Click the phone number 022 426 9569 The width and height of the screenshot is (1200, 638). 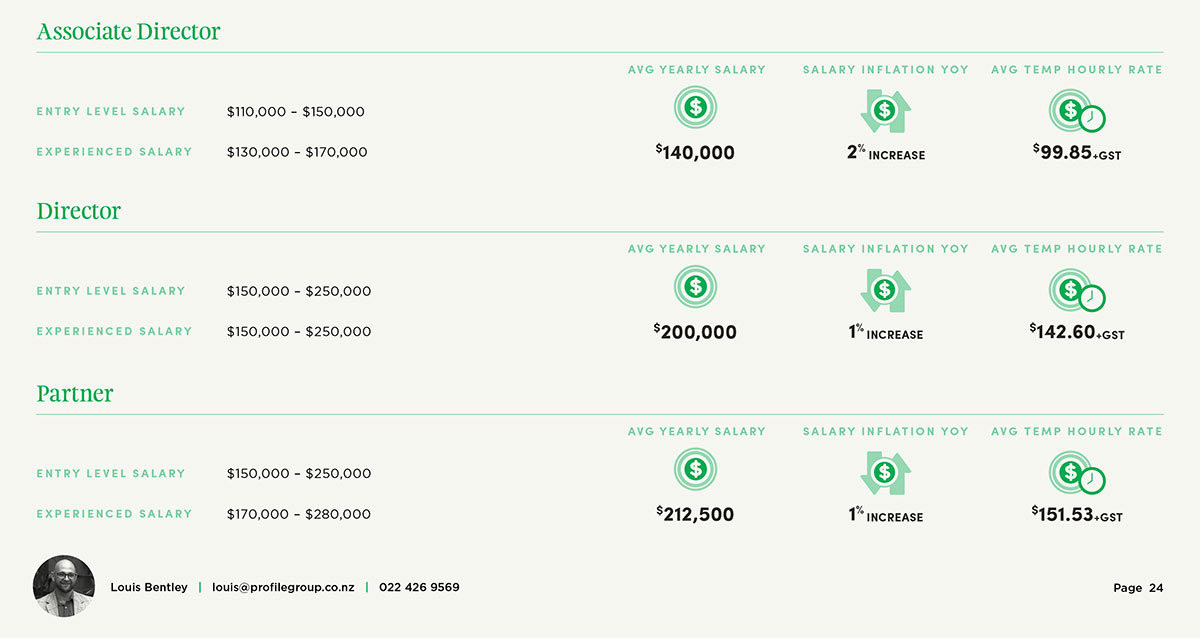tap(419, 588)
